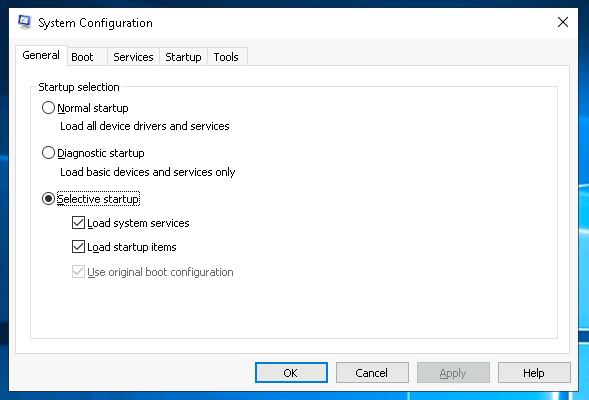
Task: Click the Load system services label text
Action: pyautogui.click(x=138, y=223)
